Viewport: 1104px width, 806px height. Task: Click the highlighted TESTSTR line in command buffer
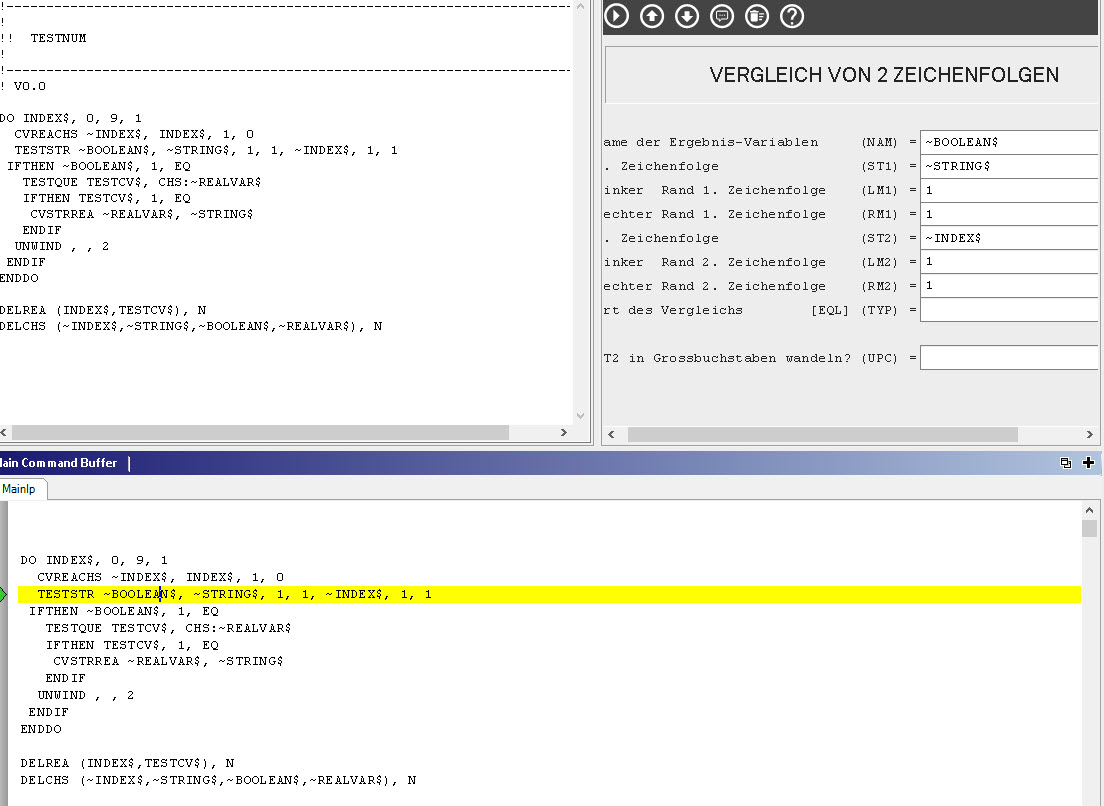[549, 595]
